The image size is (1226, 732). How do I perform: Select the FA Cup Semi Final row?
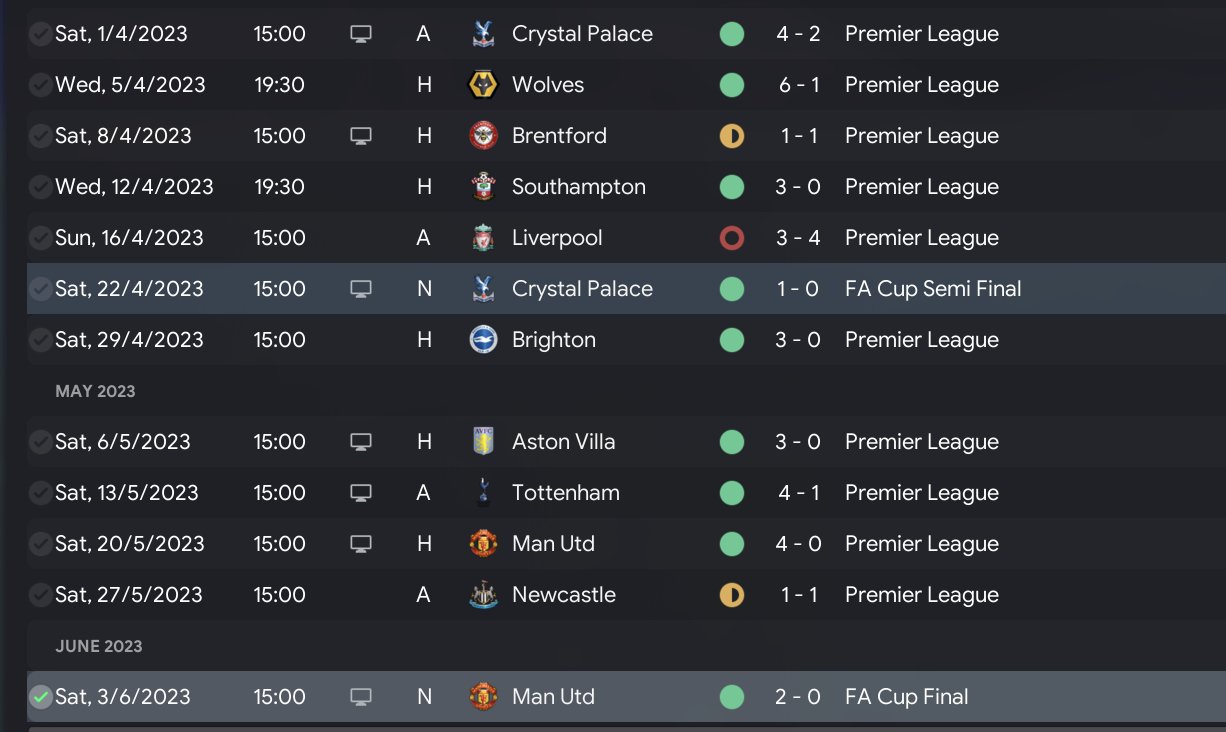point(600,289)
